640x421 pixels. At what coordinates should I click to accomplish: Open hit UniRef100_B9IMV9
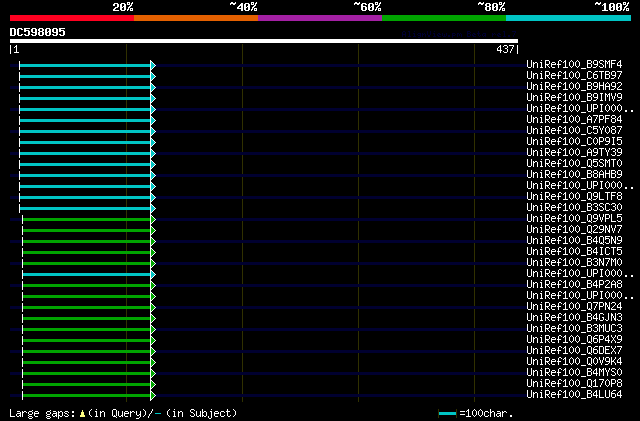pos(574,98)
